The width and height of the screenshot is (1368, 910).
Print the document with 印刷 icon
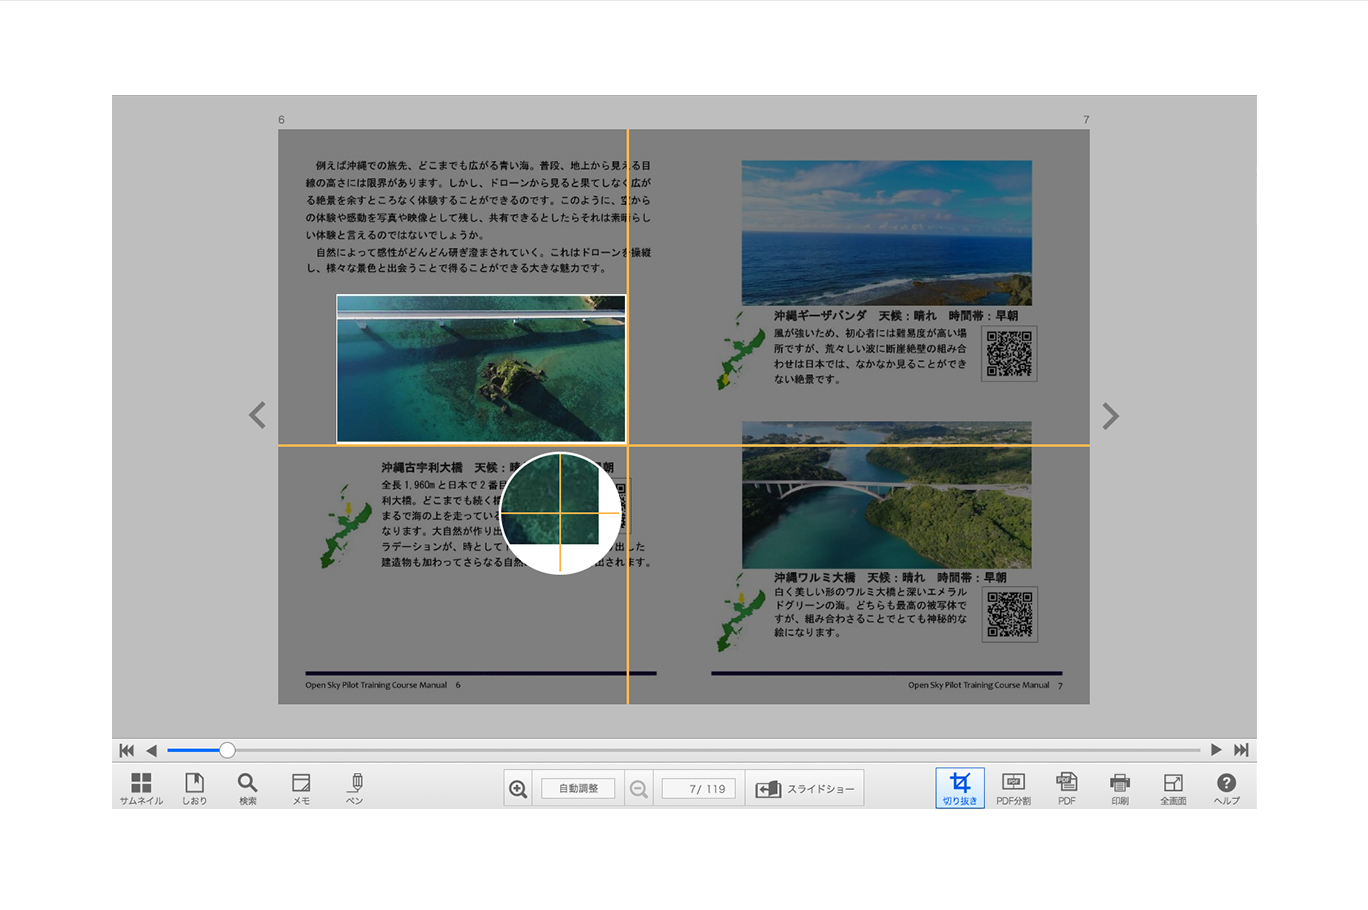point(1120,787)
